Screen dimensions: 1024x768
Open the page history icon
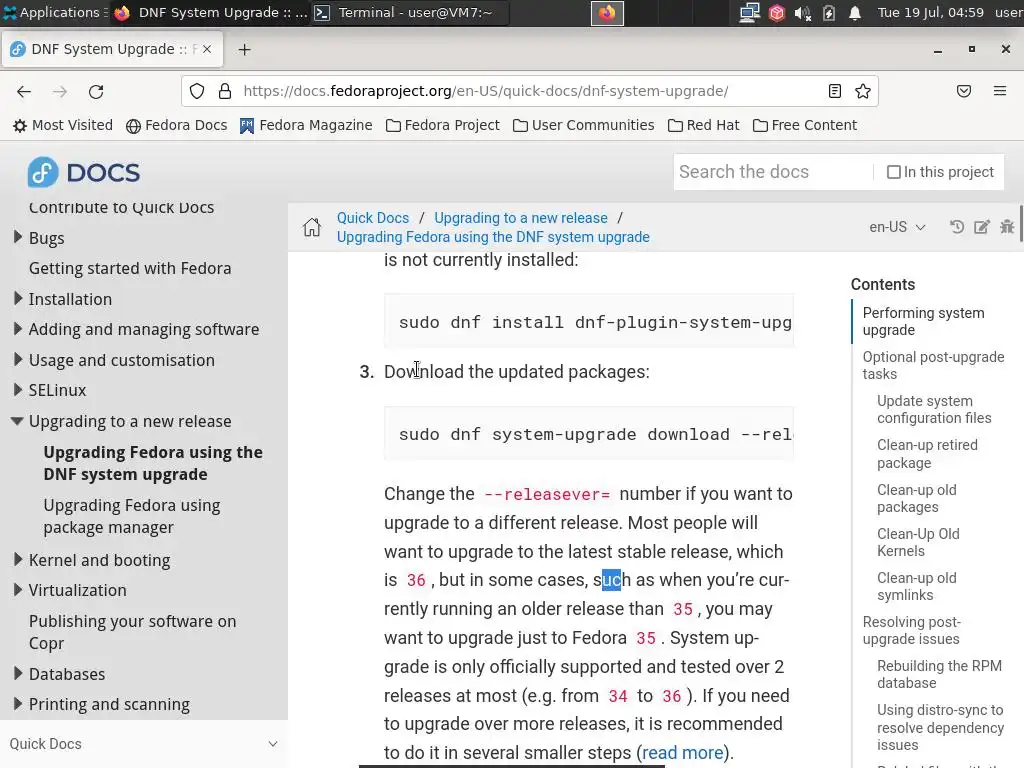pos(957,227)
